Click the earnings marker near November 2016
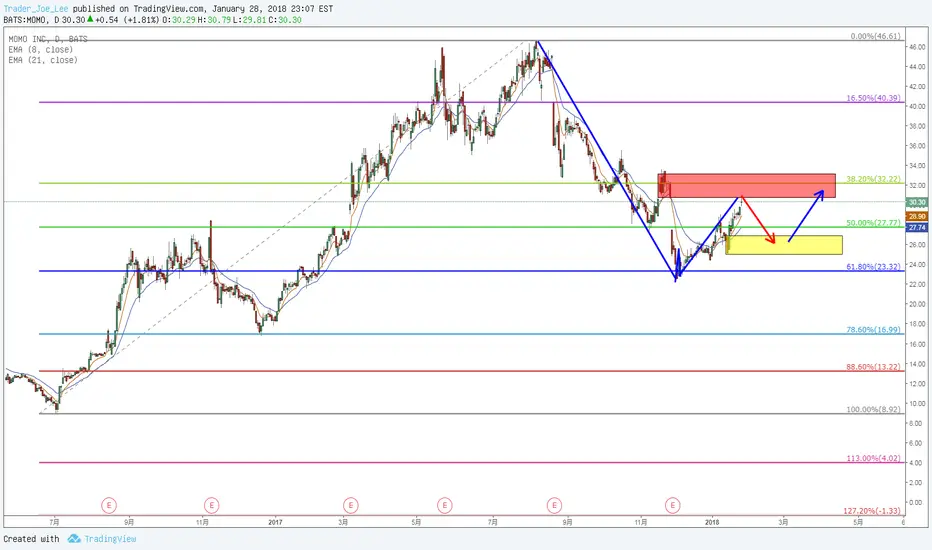The image size is (932, 550). [212, 505]
